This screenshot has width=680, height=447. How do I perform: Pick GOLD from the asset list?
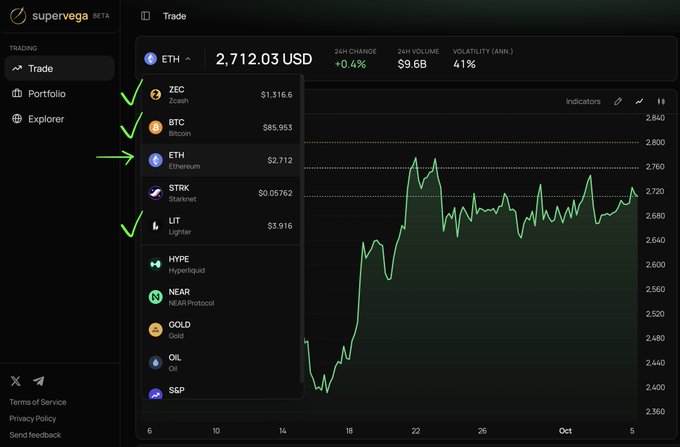click(221, 330)
